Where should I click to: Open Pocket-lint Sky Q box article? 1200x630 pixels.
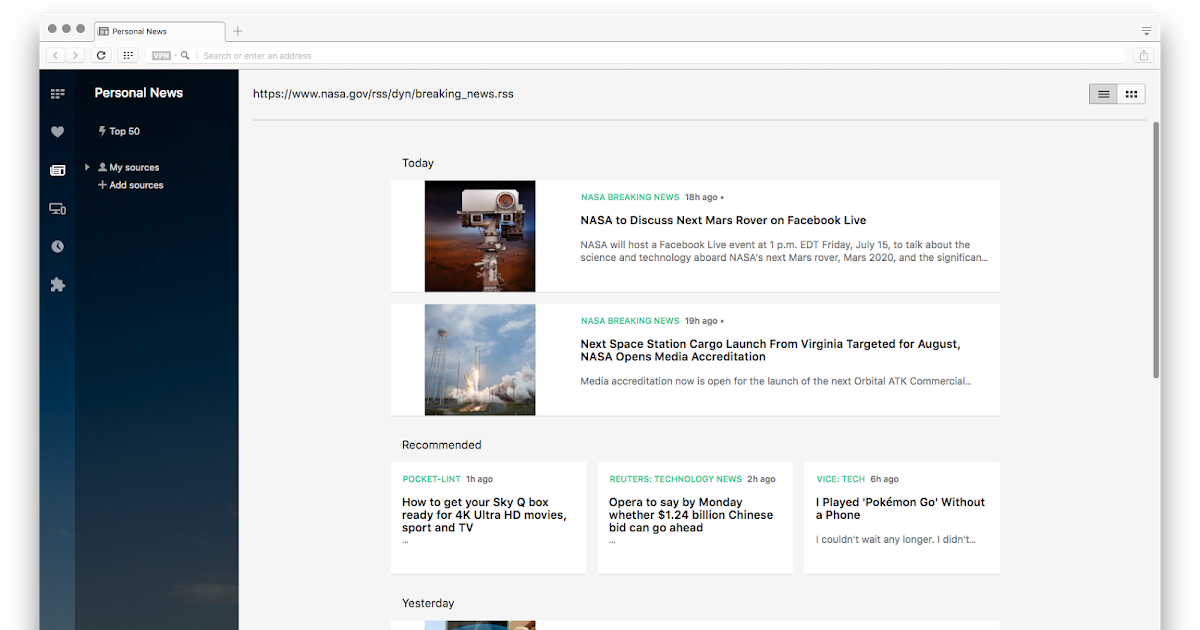coord(488,517)
